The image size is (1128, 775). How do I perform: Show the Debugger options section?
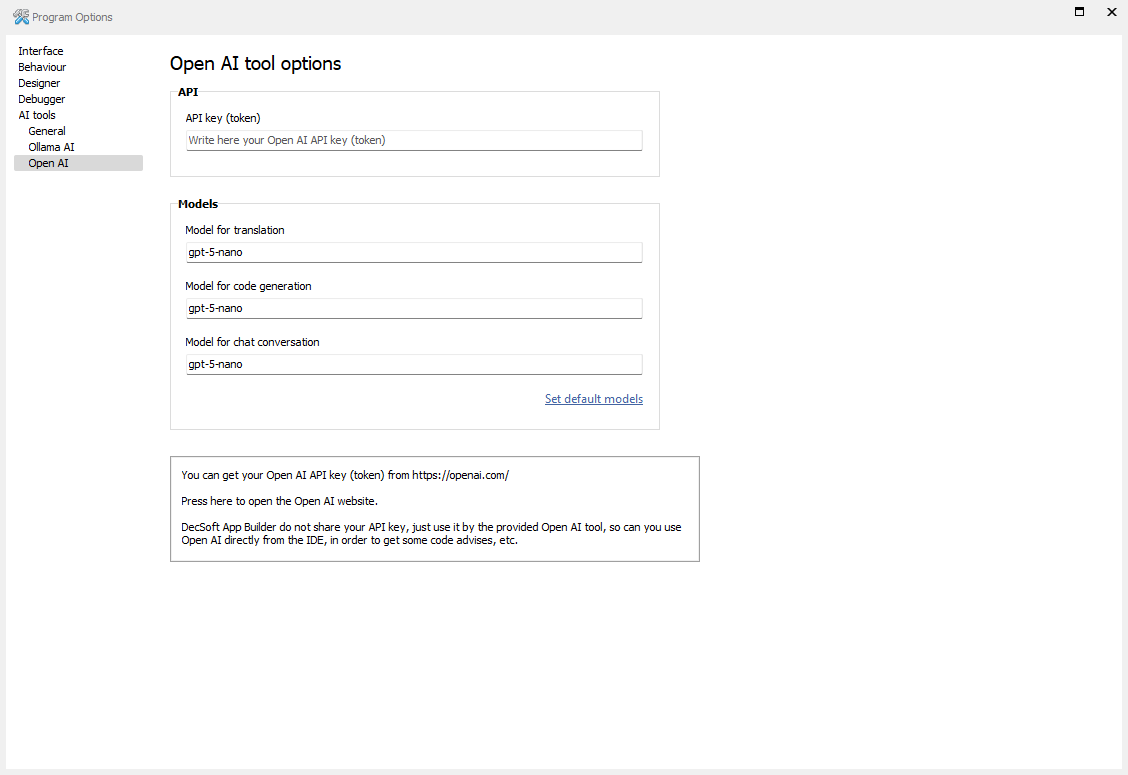pos(42,99)
